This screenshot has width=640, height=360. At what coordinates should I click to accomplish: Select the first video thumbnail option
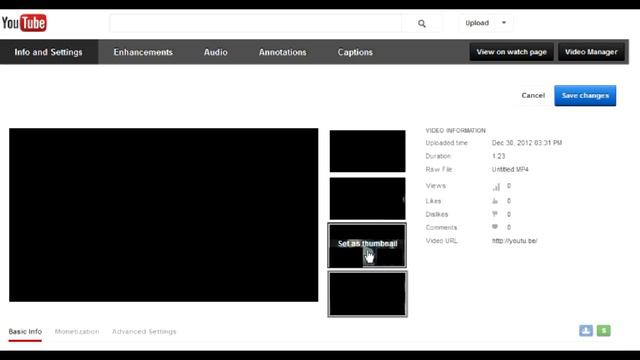point(367,151)
